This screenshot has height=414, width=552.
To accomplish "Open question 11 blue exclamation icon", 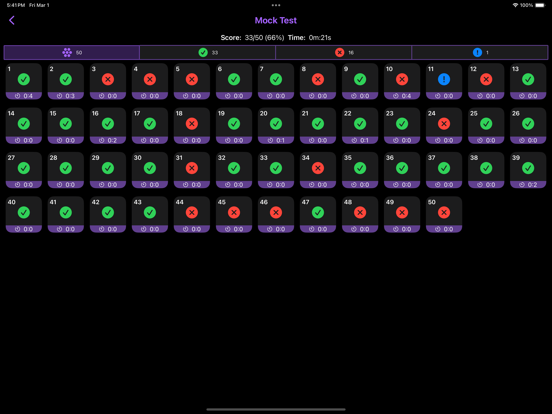I will point(444,79).
